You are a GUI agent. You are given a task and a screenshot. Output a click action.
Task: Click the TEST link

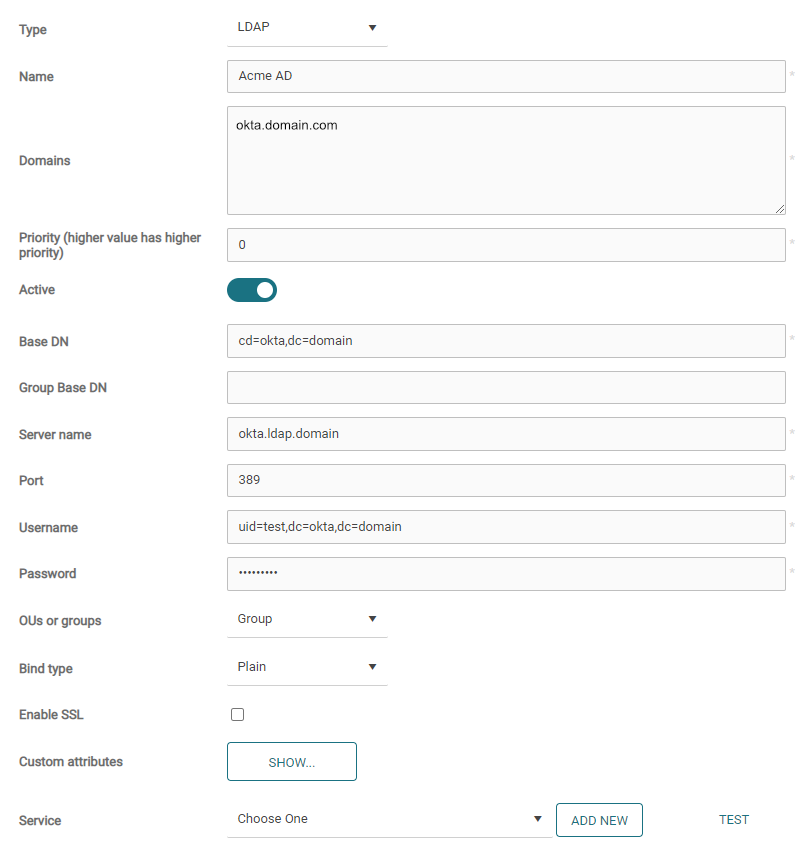734,820
